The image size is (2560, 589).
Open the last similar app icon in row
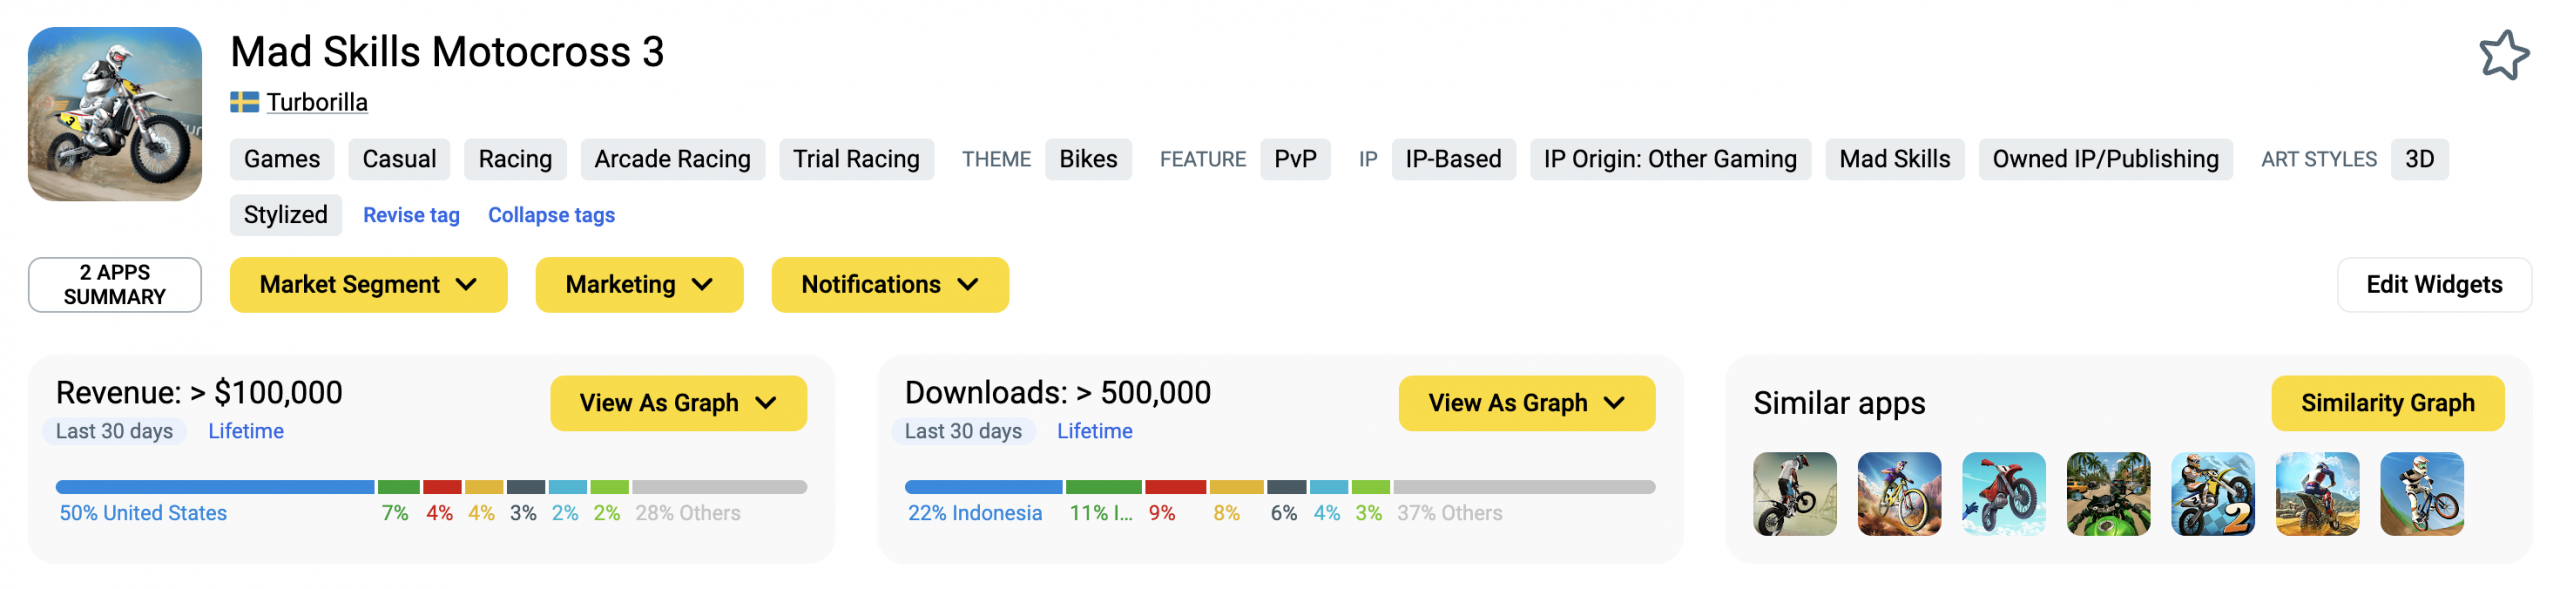click(x=2421, y=494)
